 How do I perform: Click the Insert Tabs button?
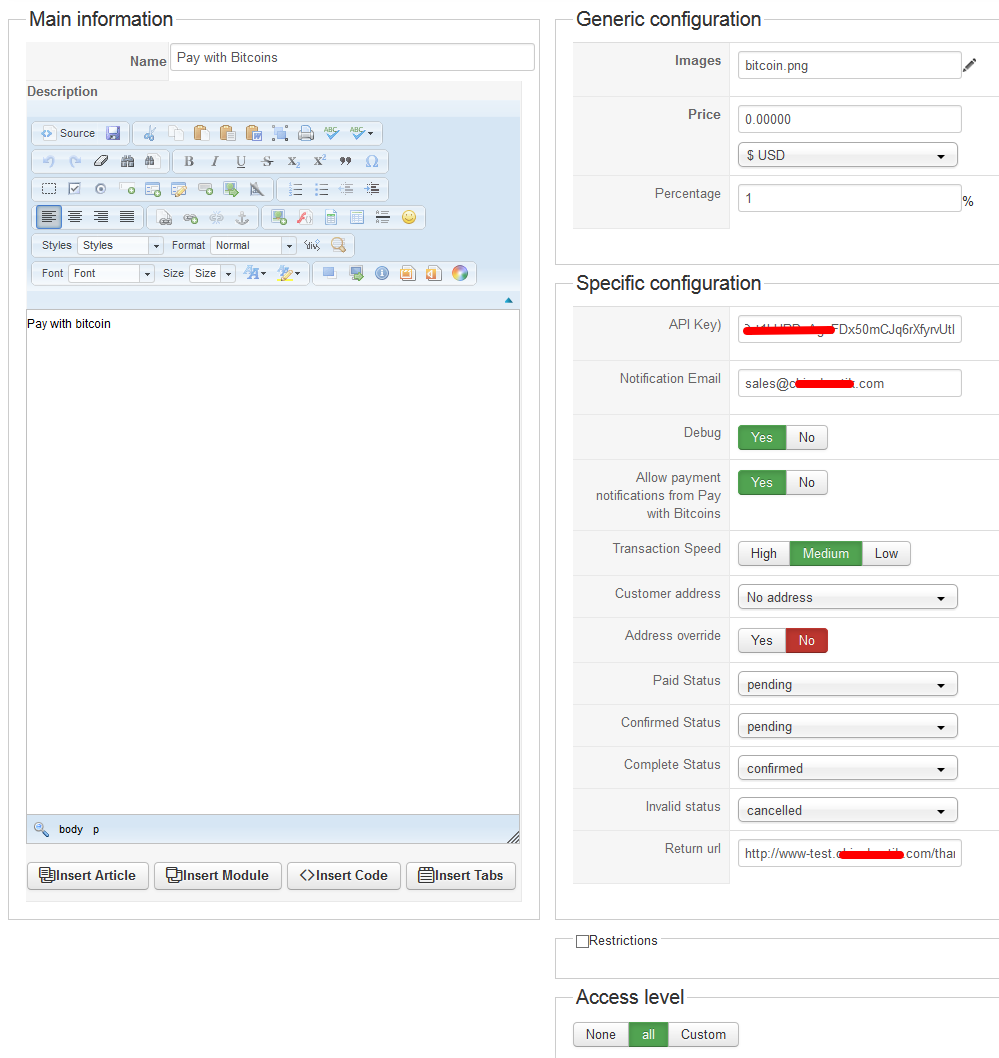[461, 876]
